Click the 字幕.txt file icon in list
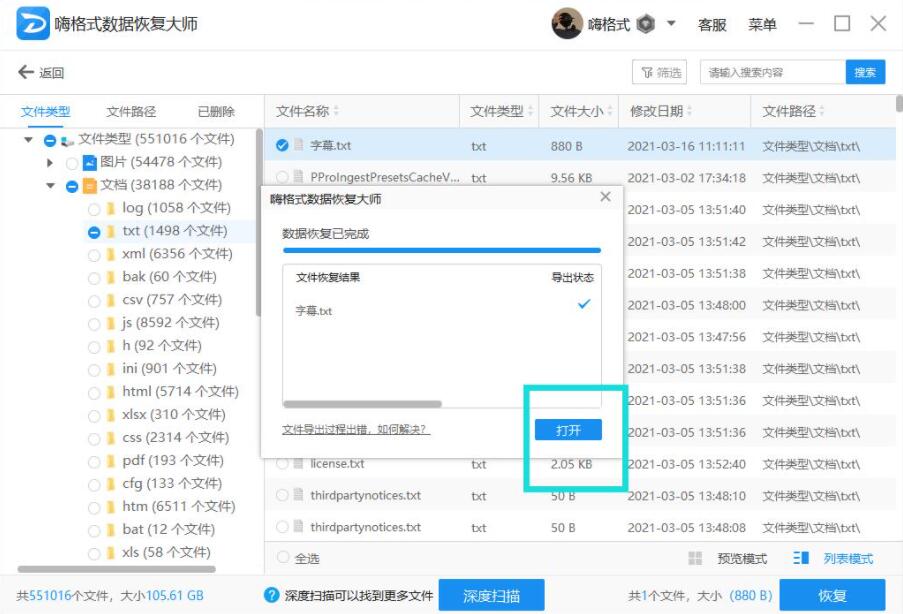 (x=298, y=145)
